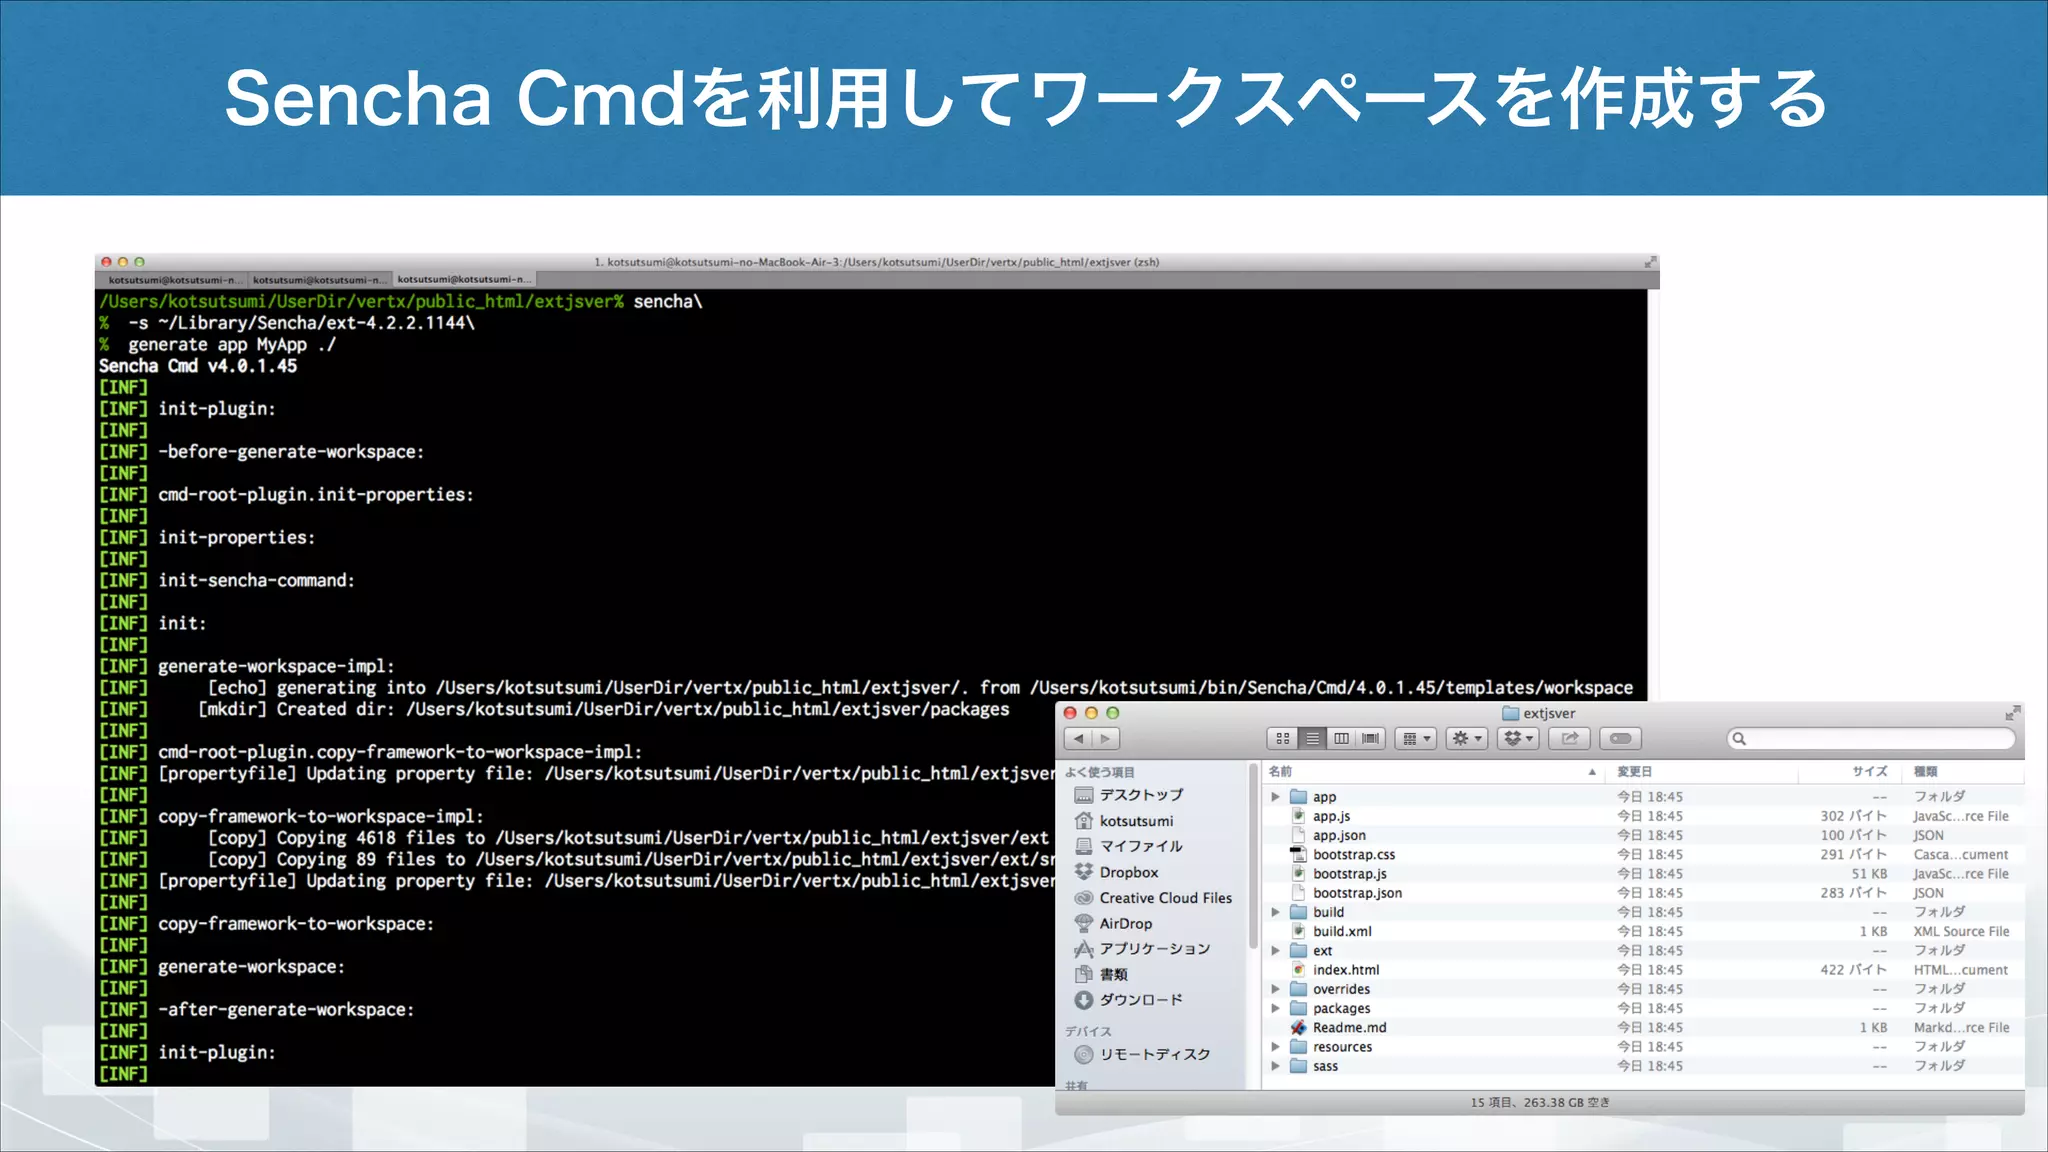Image resolution: width=2048 pixels, height=1152 pixels.
Task: Expand the app folder
Action: [1275, 797]
